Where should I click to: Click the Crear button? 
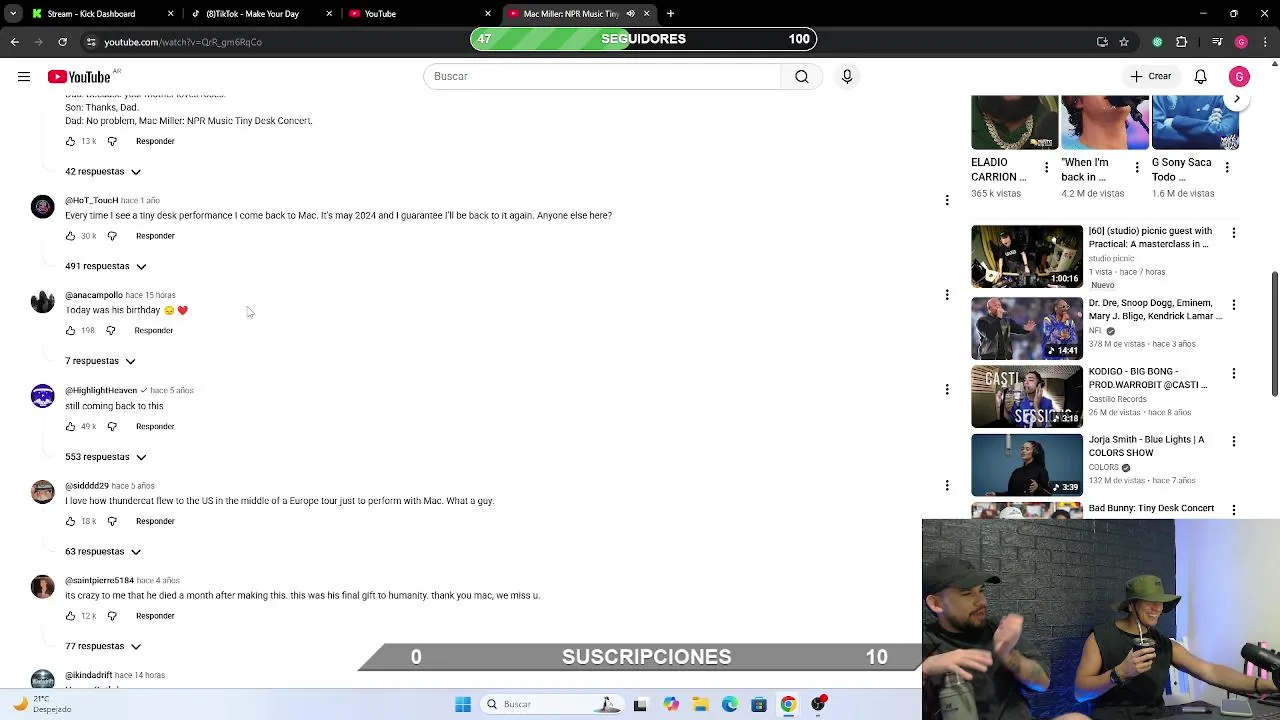tap(1150, 76)
